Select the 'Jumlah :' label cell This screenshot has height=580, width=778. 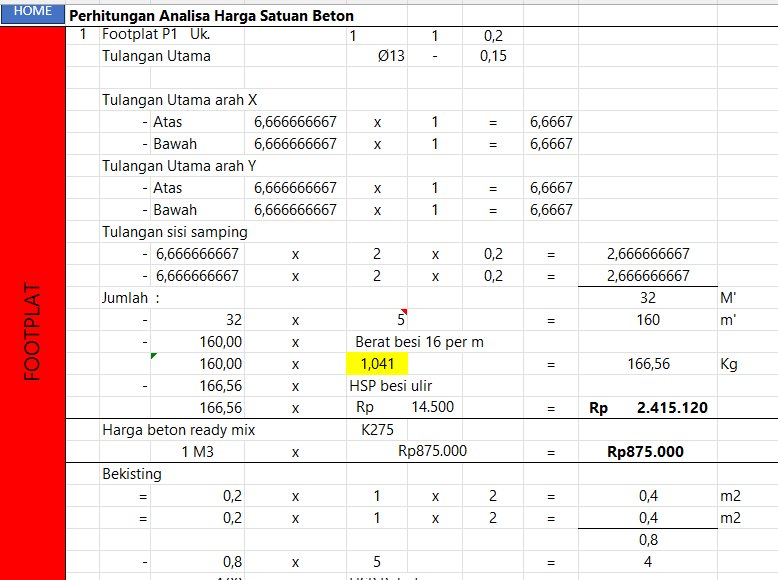(x=131, y=298)
